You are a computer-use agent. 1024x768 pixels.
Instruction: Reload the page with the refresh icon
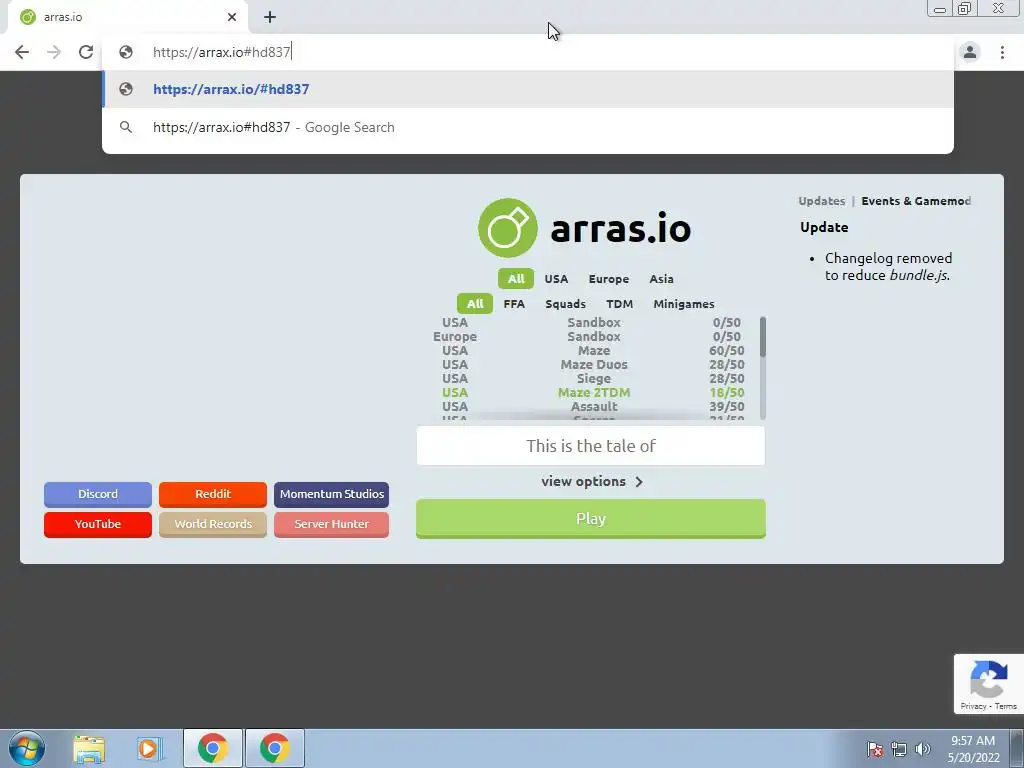click(86, 52)
